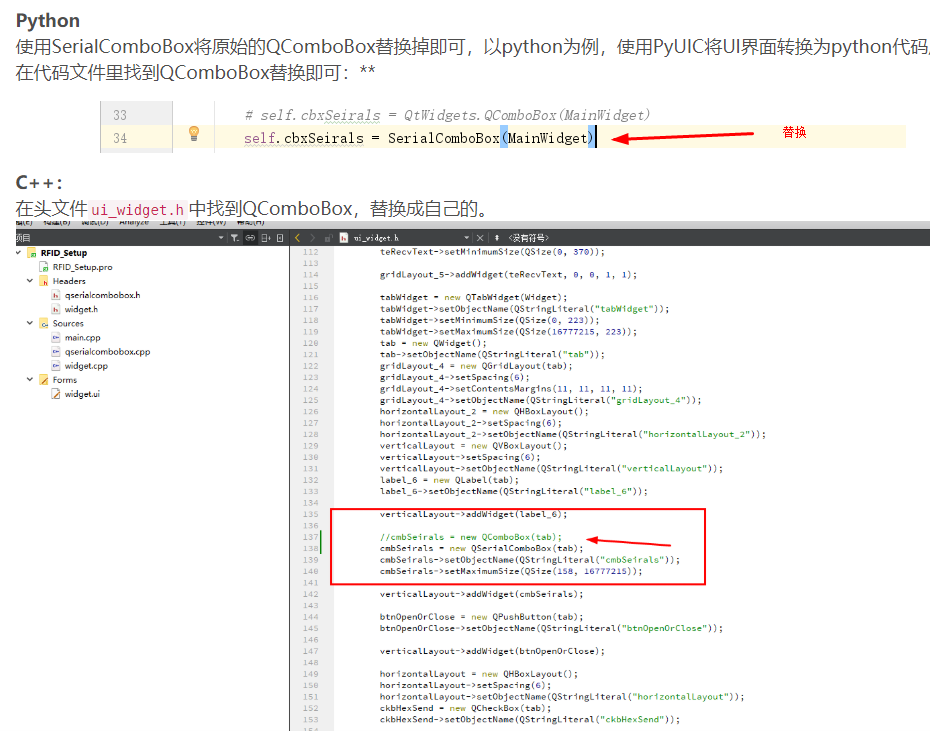Open qserialcombobox.h in the tree
This screenshot has height=731, width=930.
[103, 295]
